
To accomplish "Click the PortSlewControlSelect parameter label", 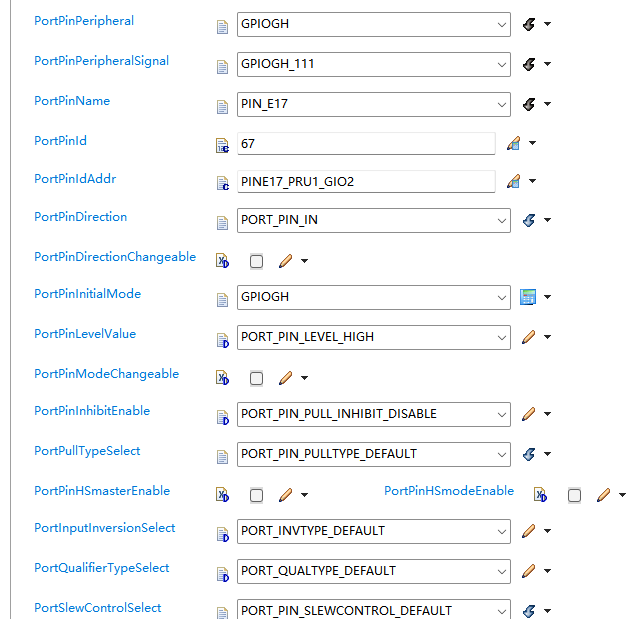I will click(97, 608).
